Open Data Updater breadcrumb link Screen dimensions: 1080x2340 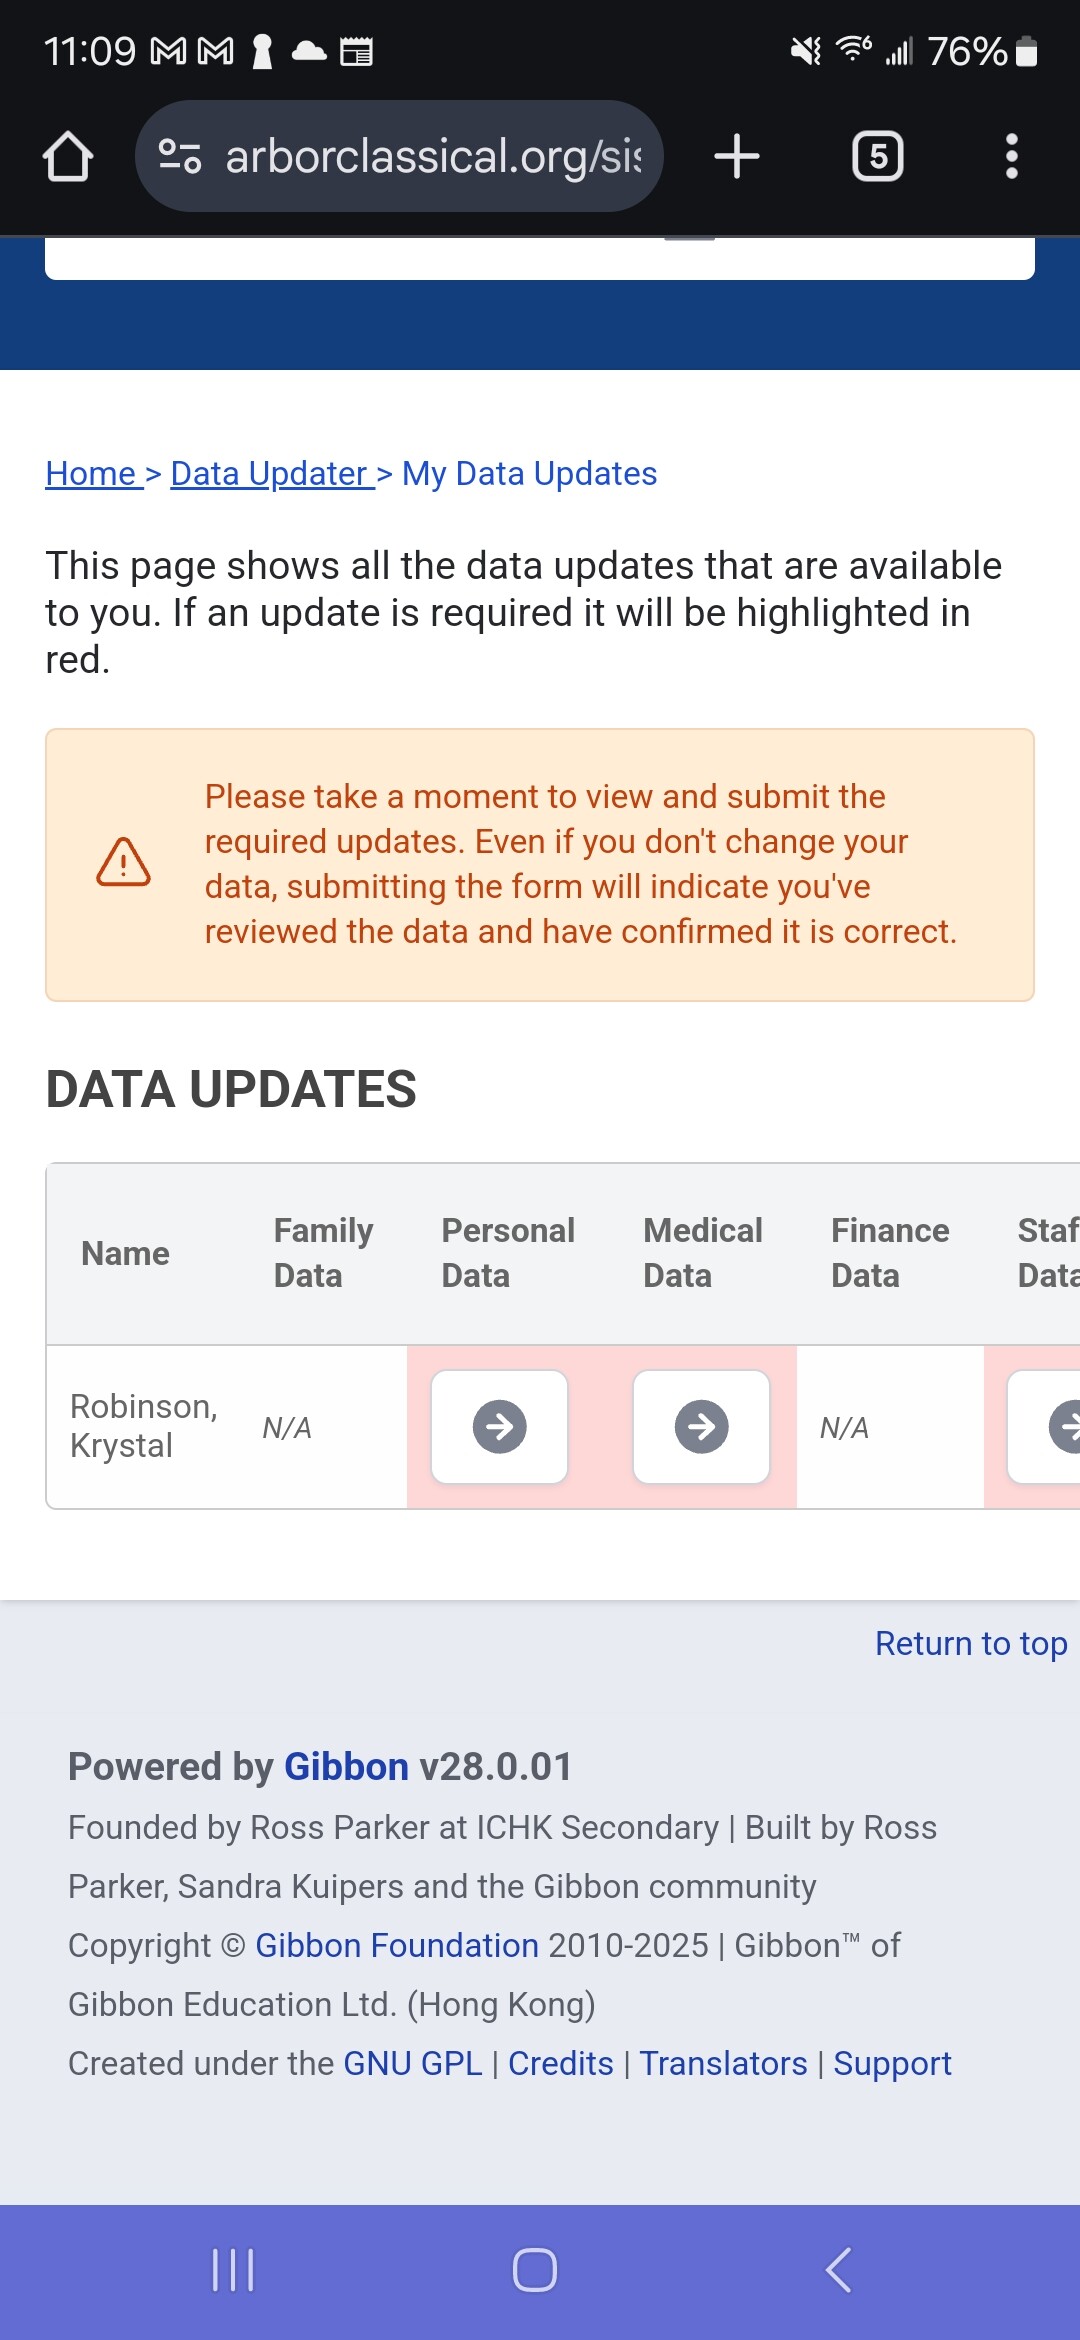pos(269,473)
